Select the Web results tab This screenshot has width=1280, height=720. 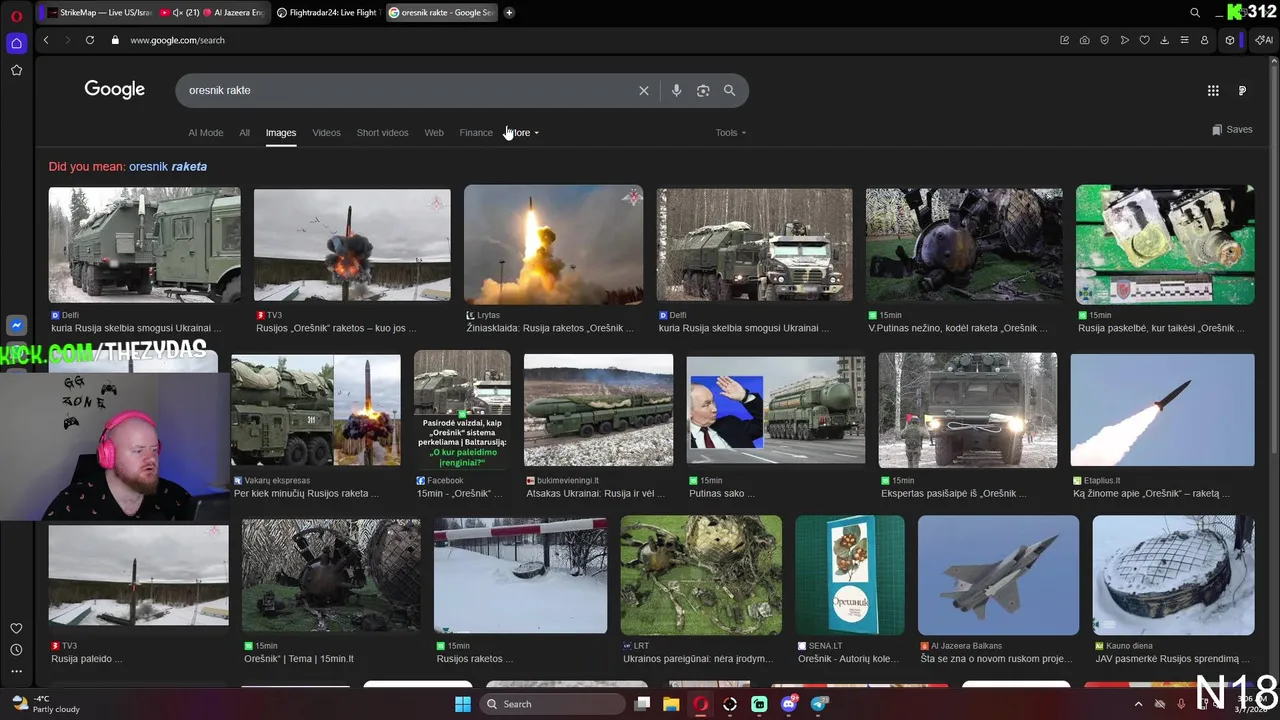coord(434,133)
